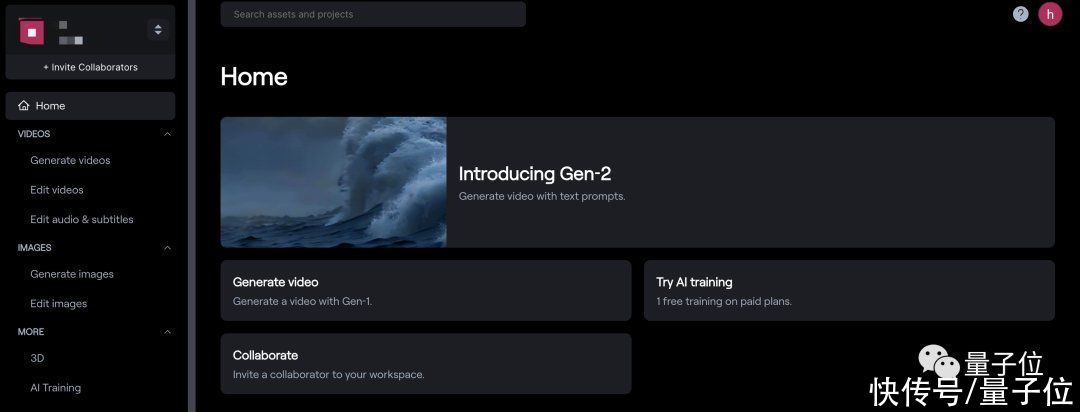Open Generate videos in sidebar
The width and height of the screenshot is (1080, 412).
[x=70, y=160]
